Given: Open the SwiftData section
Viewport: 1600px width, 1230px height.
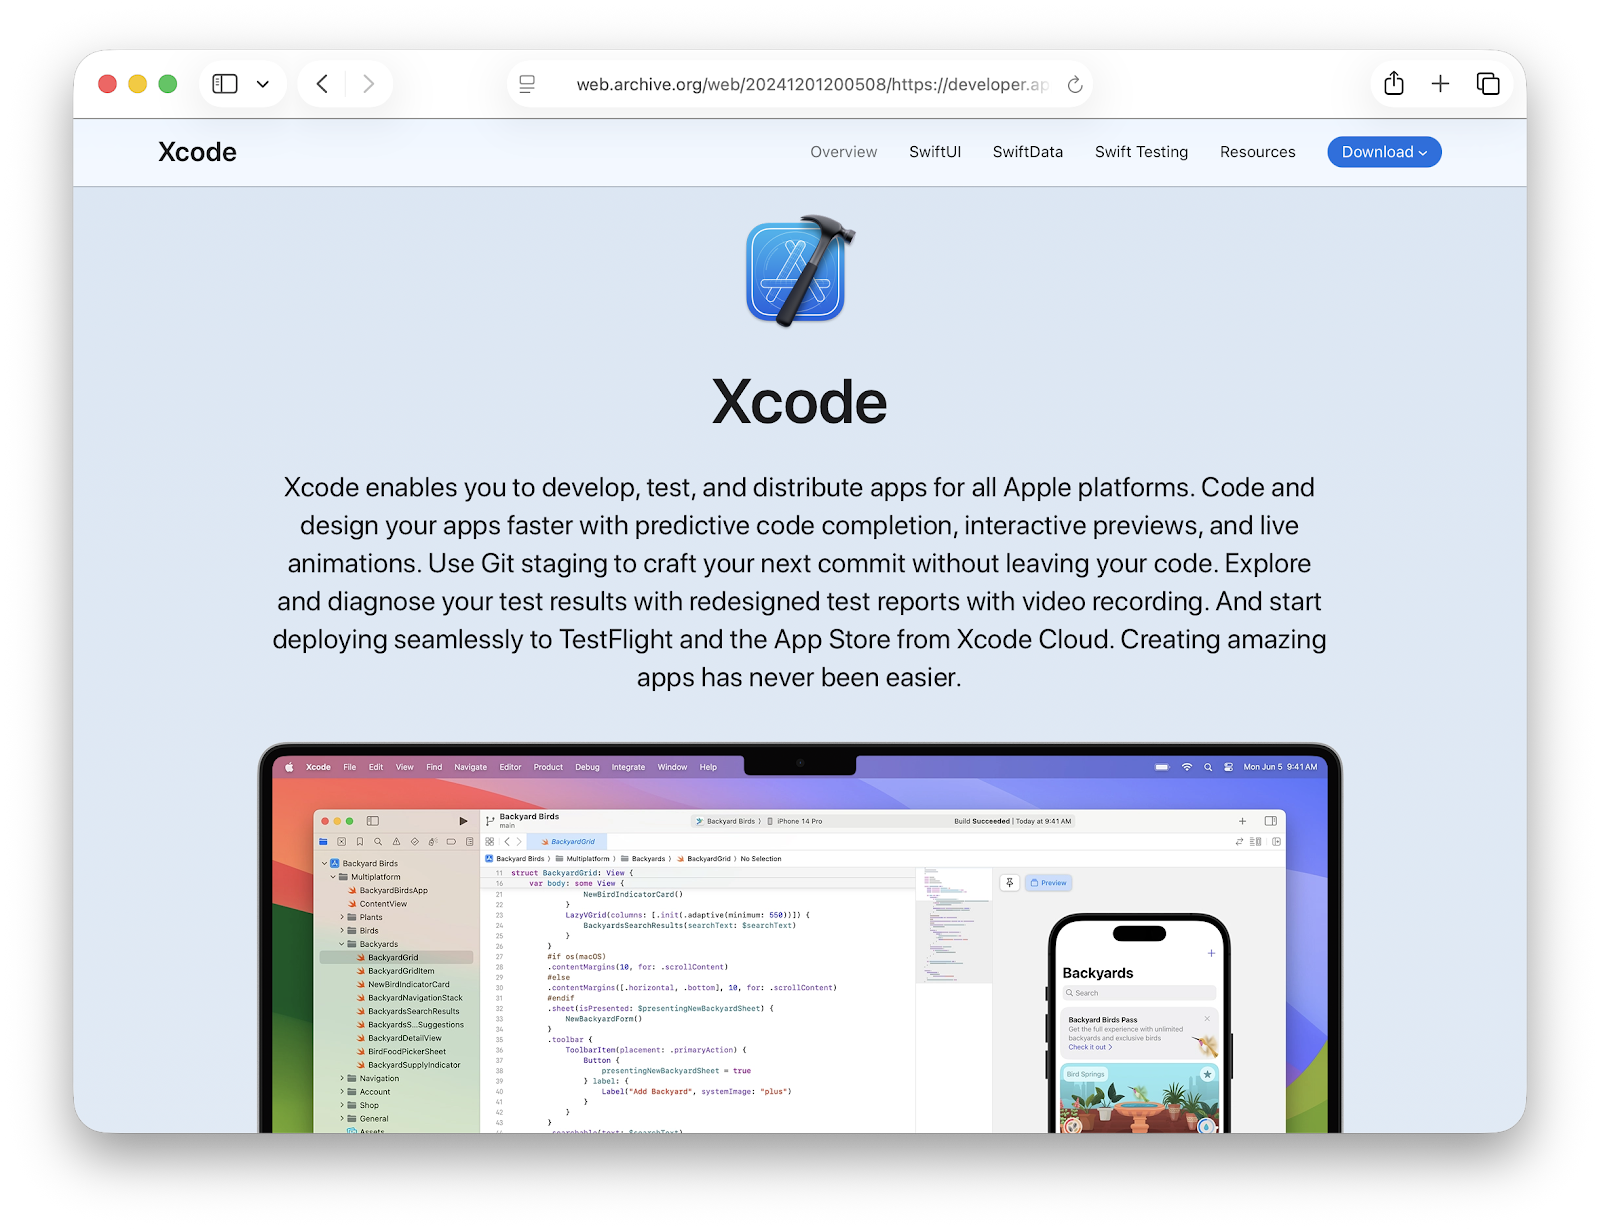Looking at the screenshot, I should coord(1028,152).
